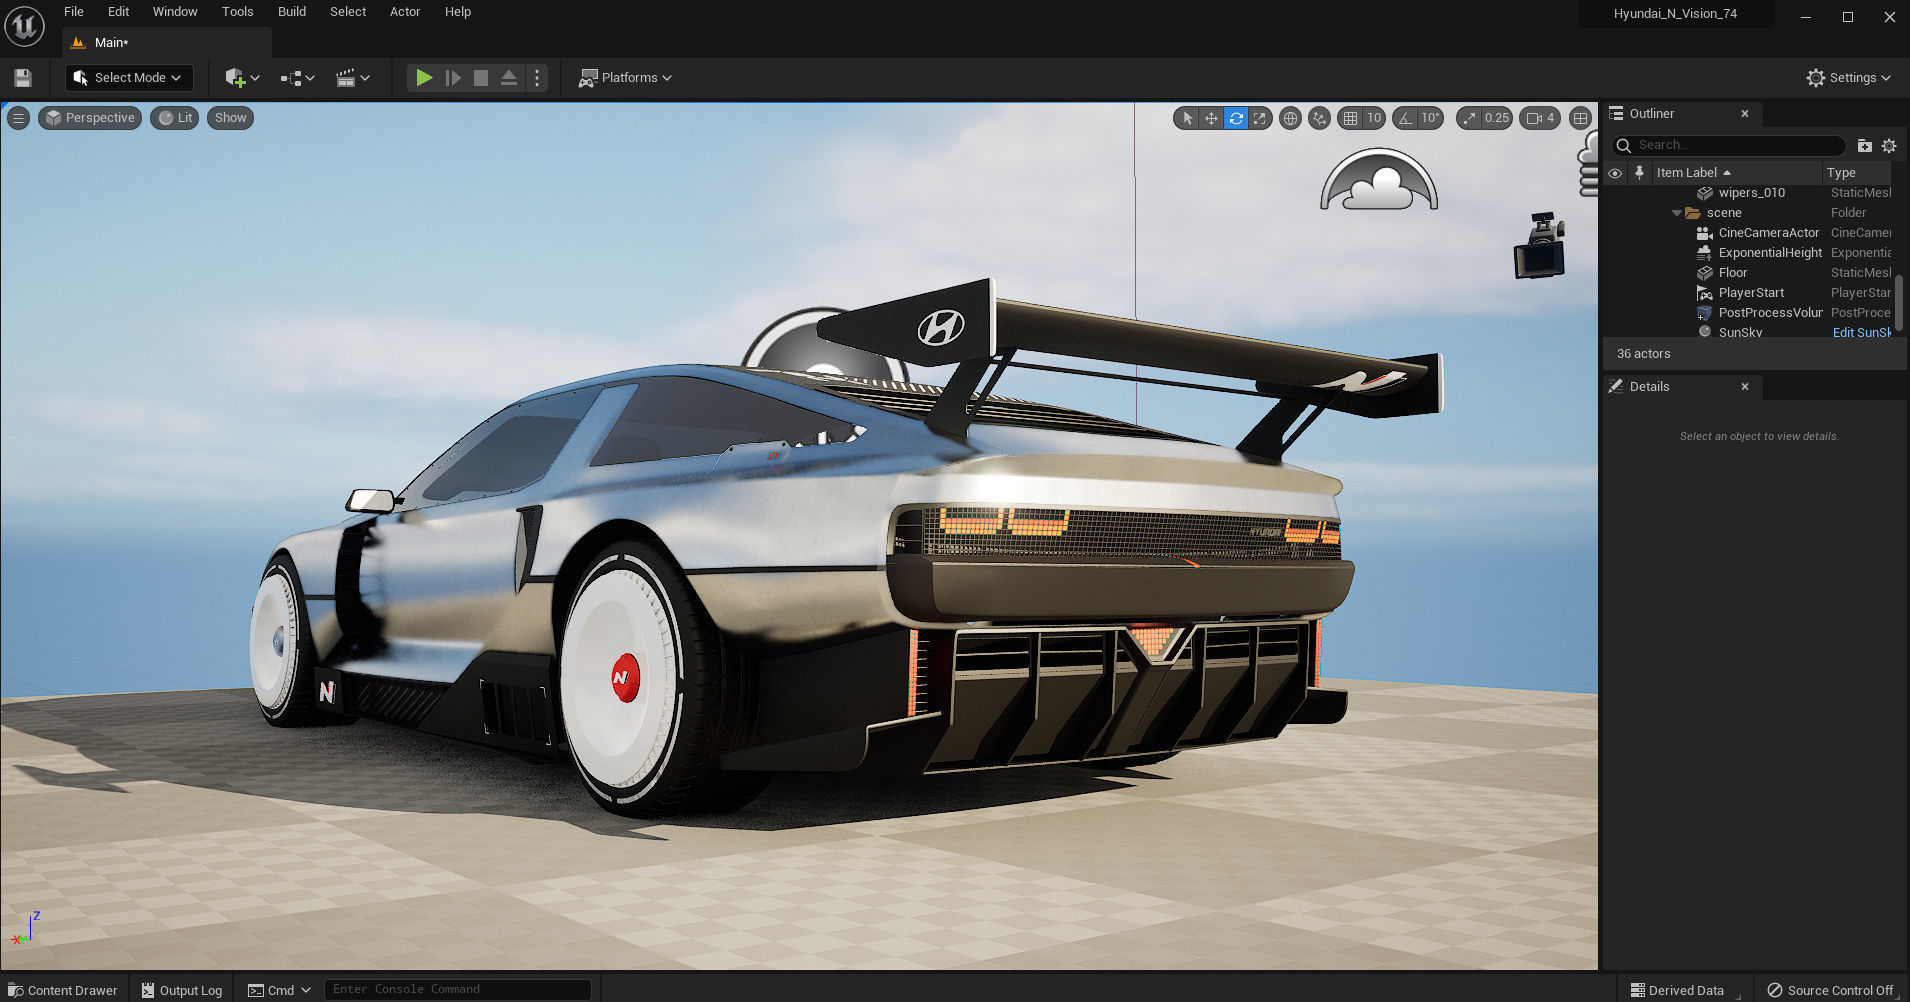
Task: Save the current level with the disk icon
Action: [x=23, y=78]
